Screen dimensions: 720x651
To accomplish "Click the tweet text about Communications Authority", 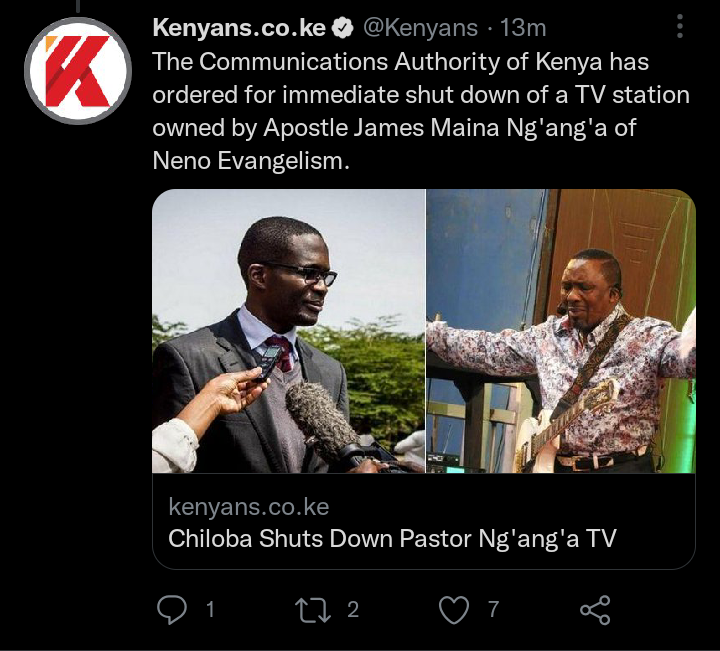I will [x=421, y=111].
